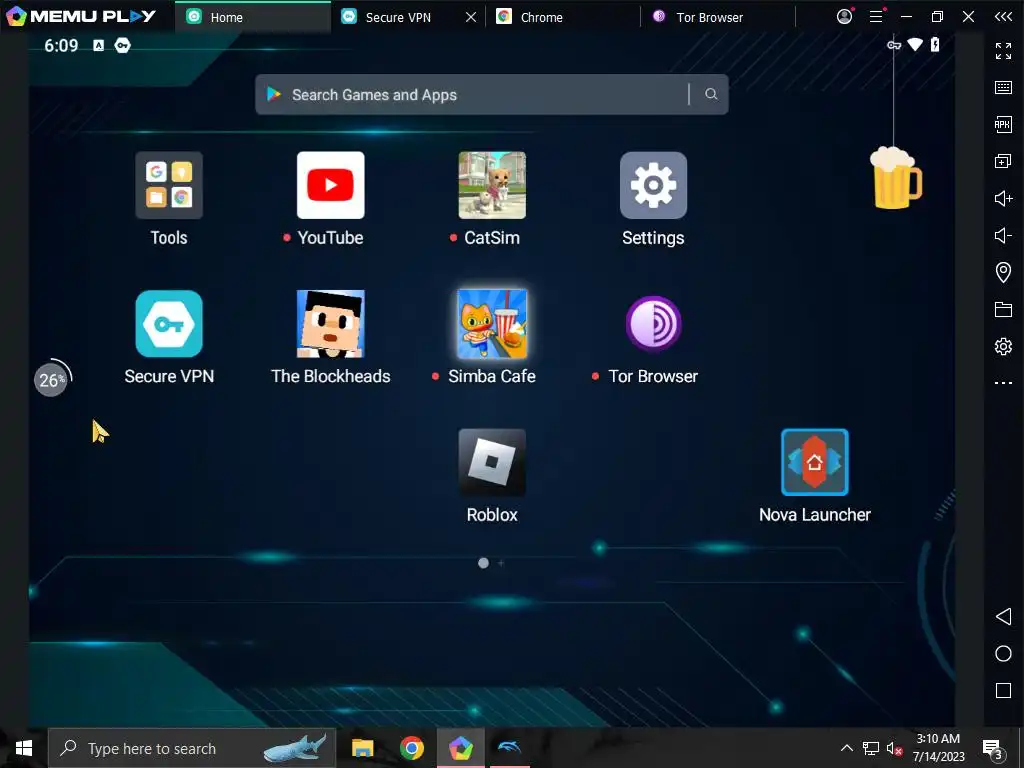The height and width of the screenshot is (768, 1024).
Task: Launch the Roblox app
Action: coord(492,462)
